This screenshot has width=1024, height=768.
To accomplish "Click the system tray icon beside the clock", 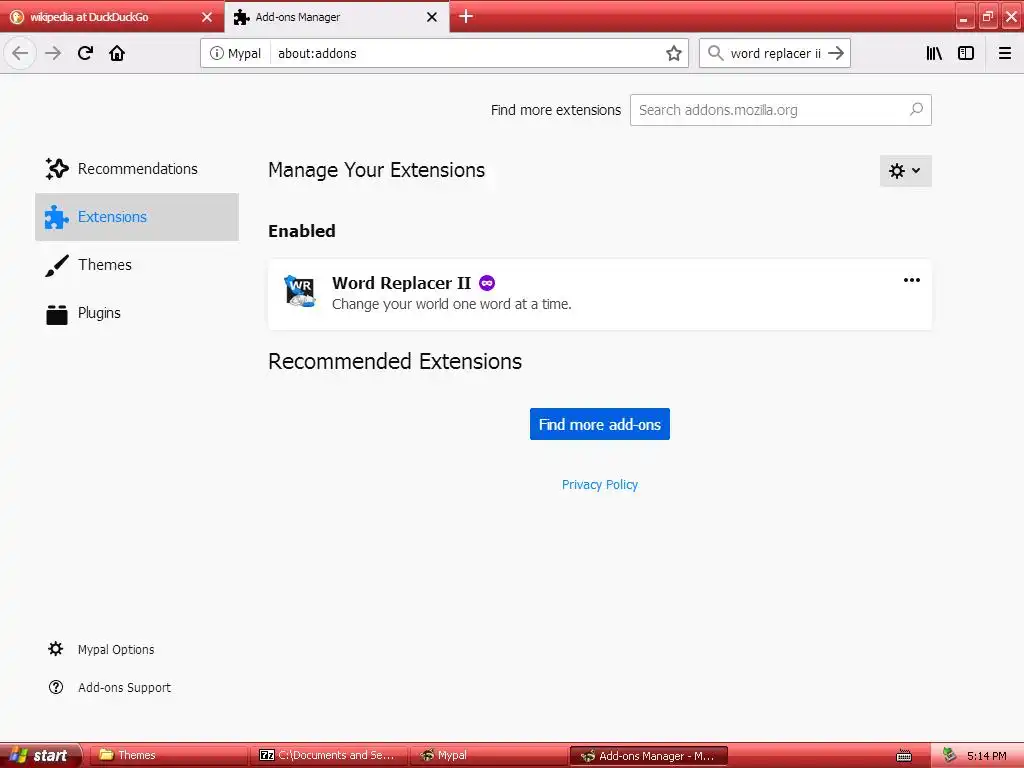I will tap(949, 756).
